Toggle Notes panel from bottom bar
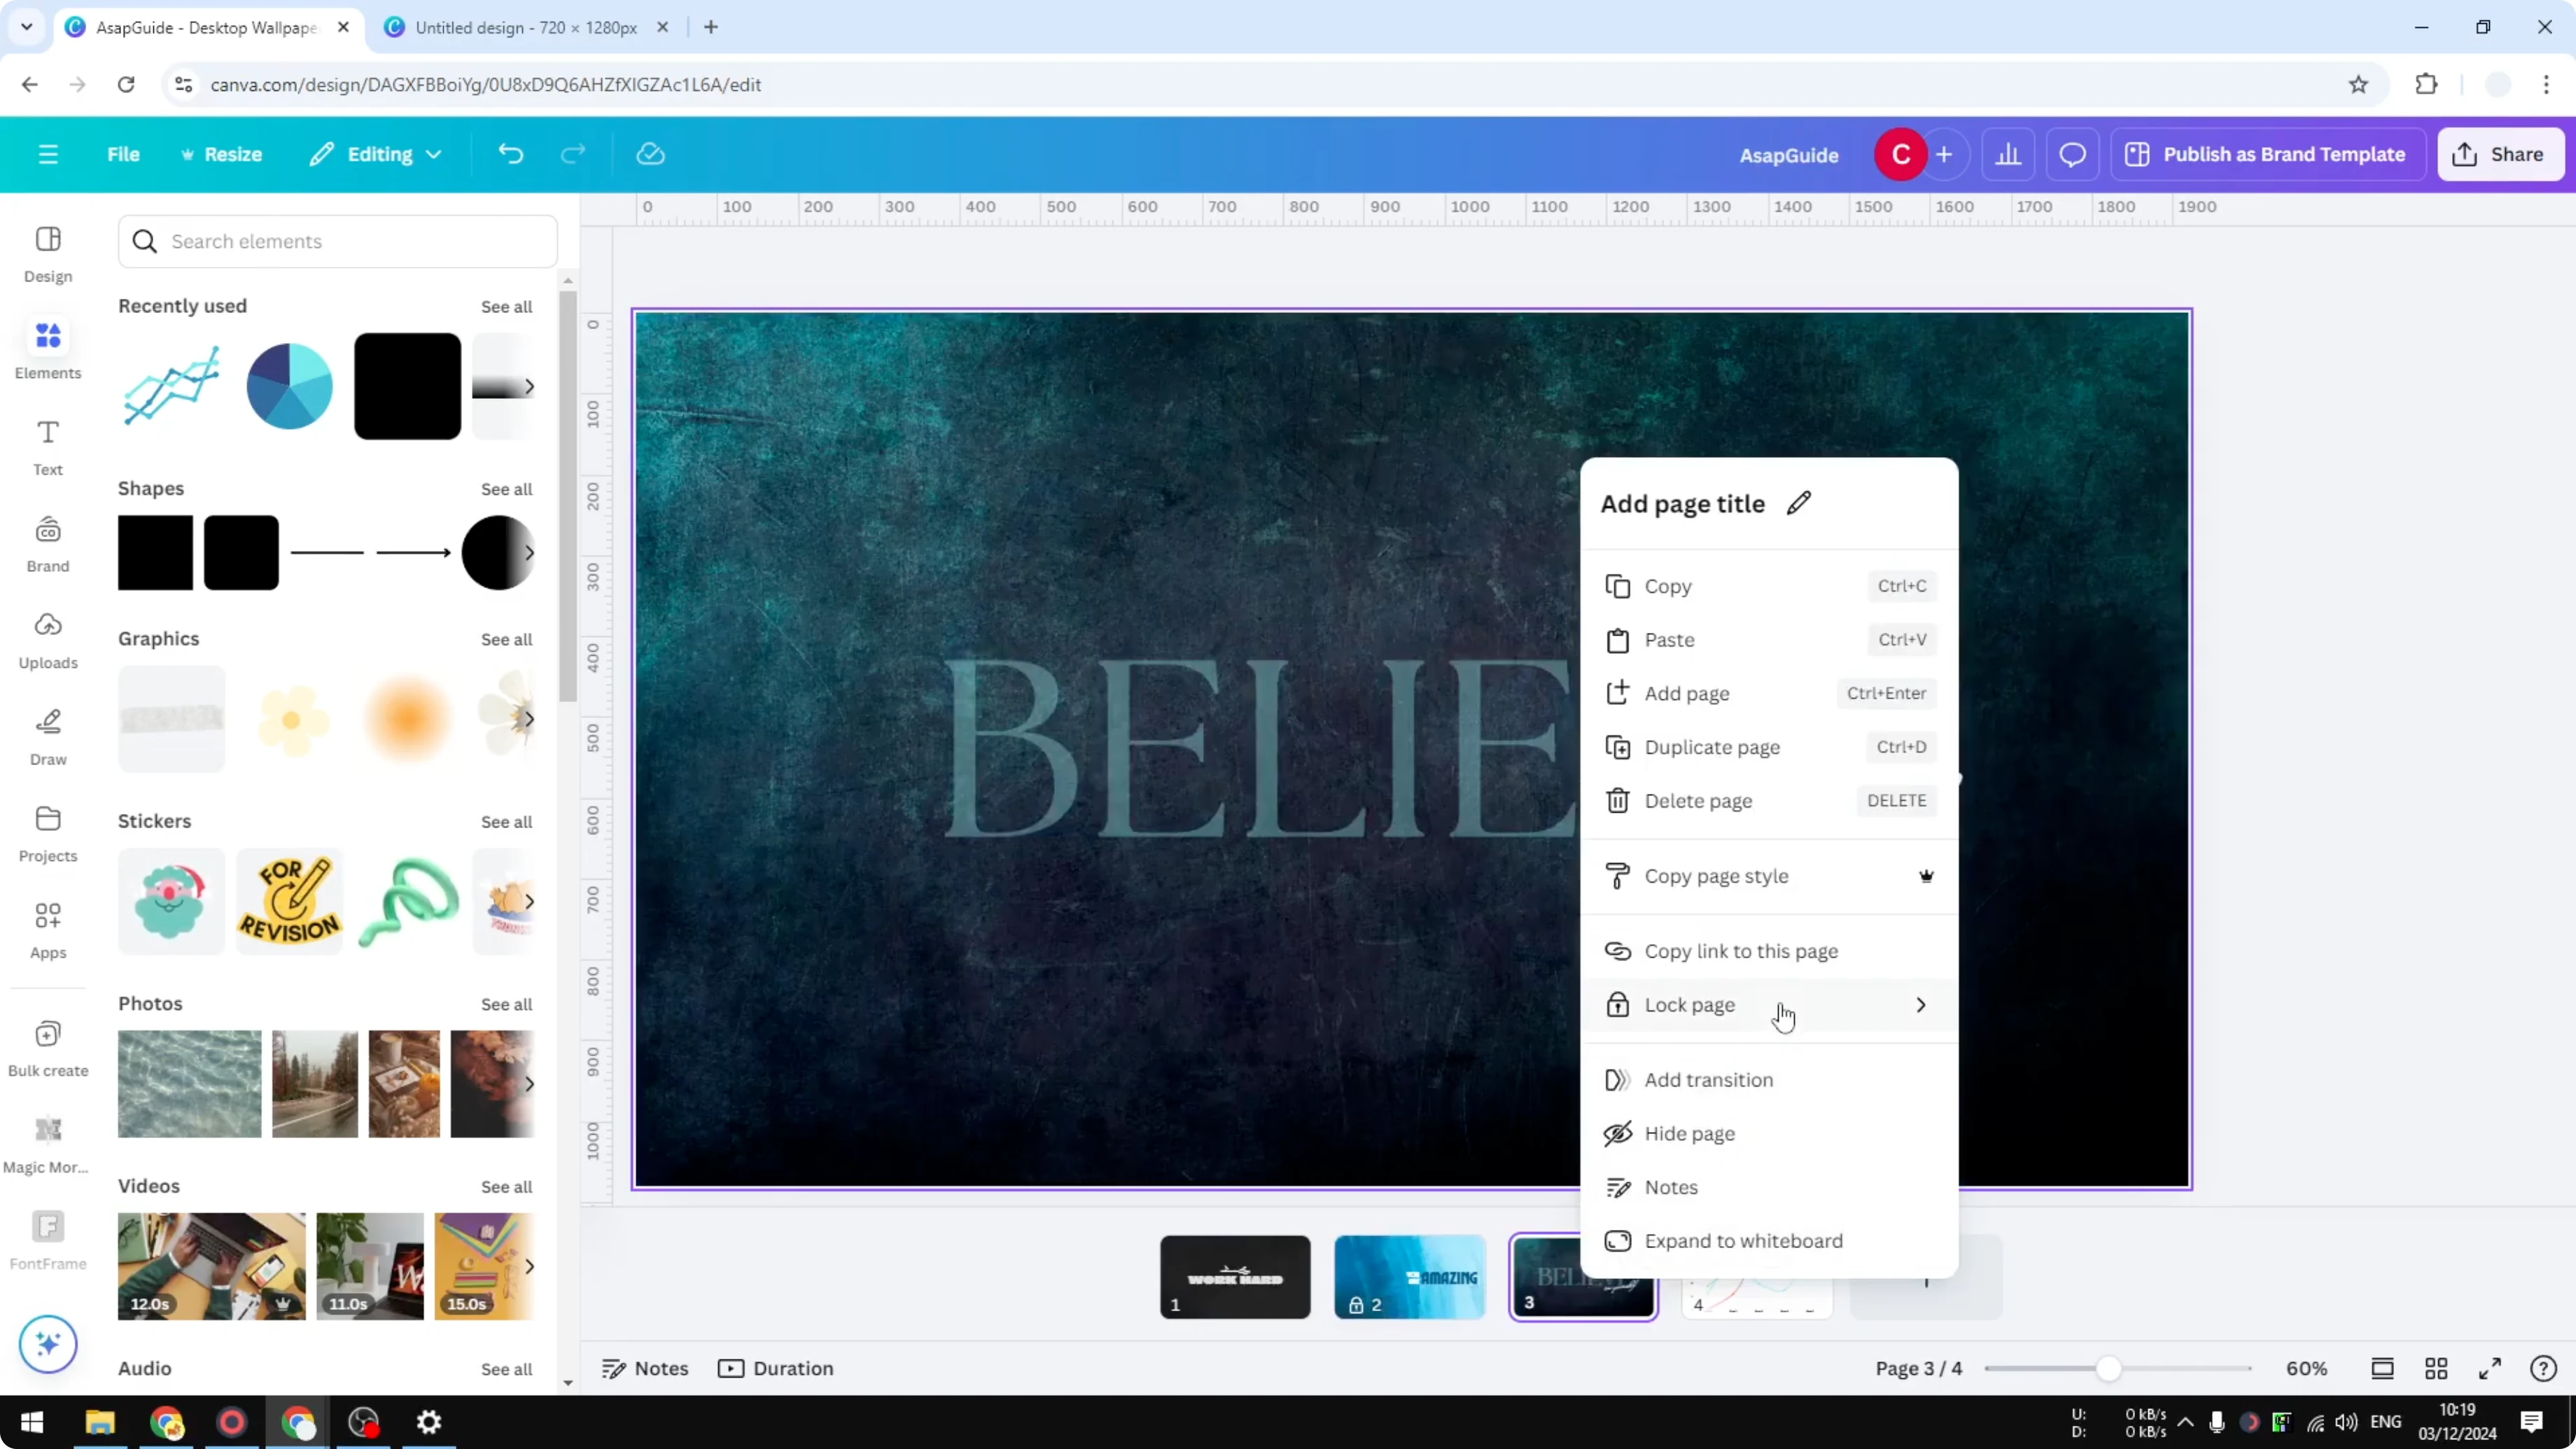The image size is (2576, 1449). click(644, 1368)
